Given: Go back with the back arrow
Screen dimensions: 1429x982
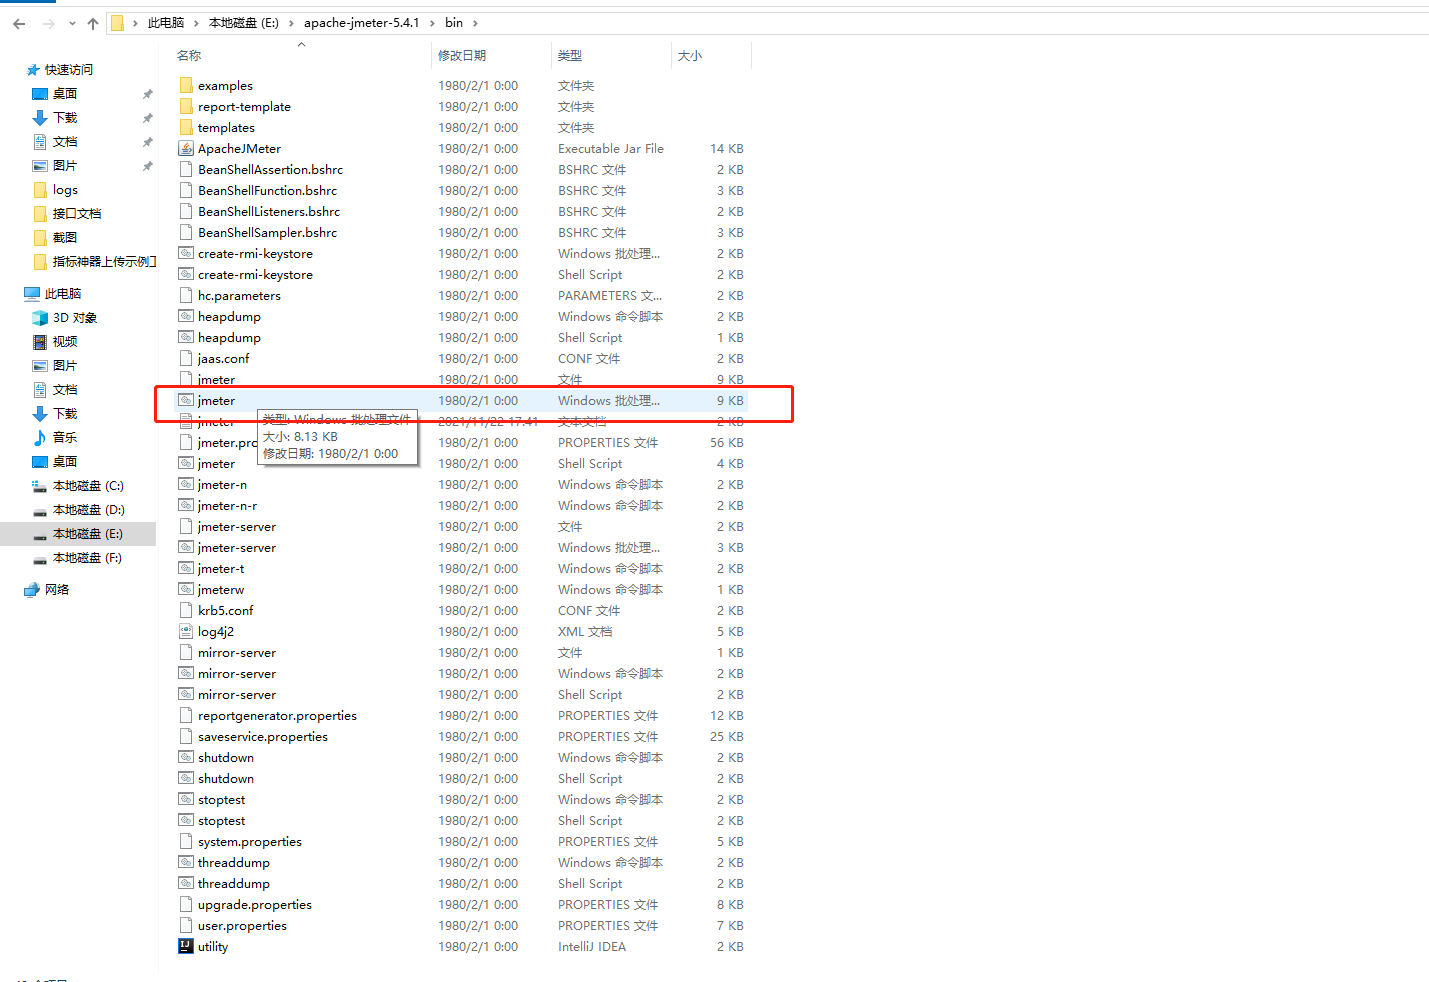Looking at the screenshot, I should [19, 23].
